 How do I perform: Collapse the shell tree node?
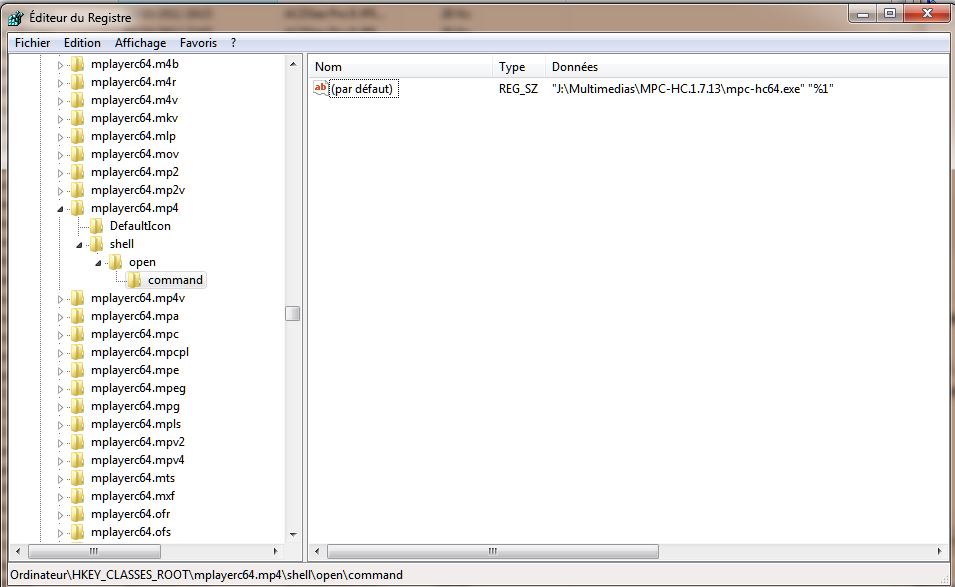tap(79, 245)
